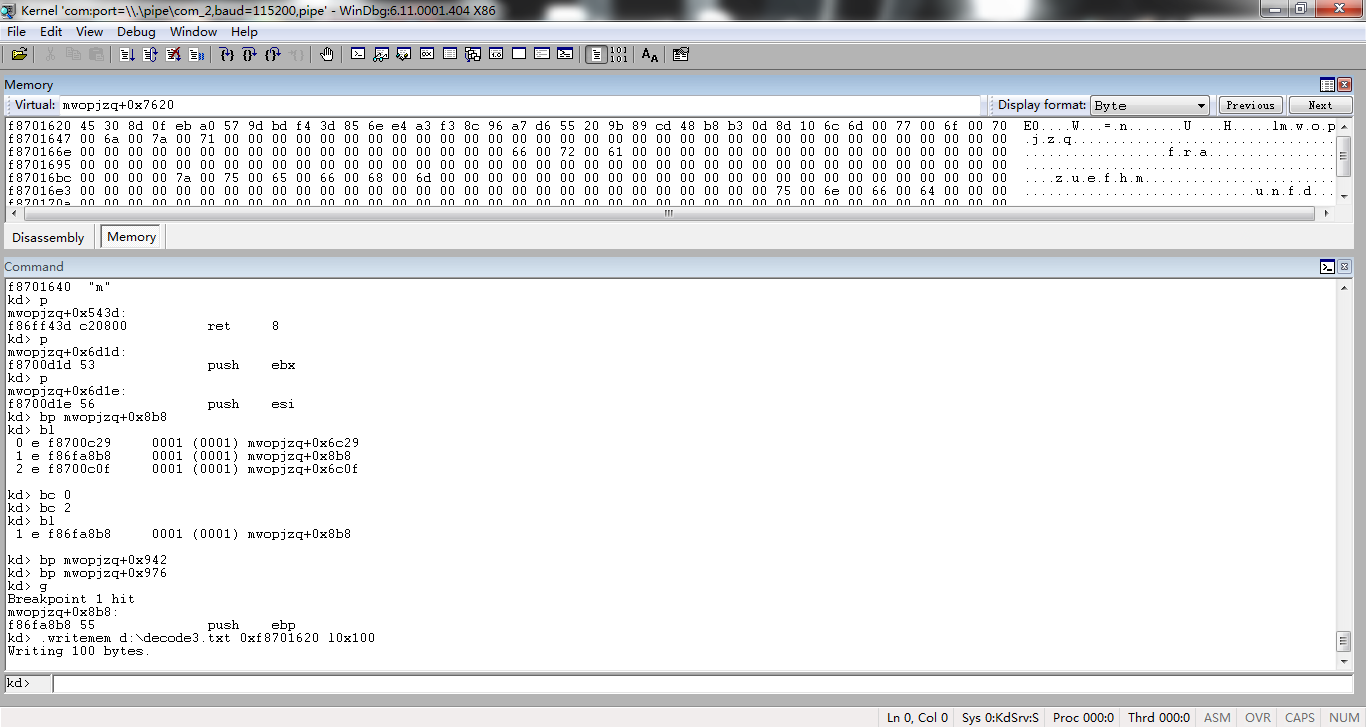
Task: Select the Memory tab
Action: (x=131, y=237)
